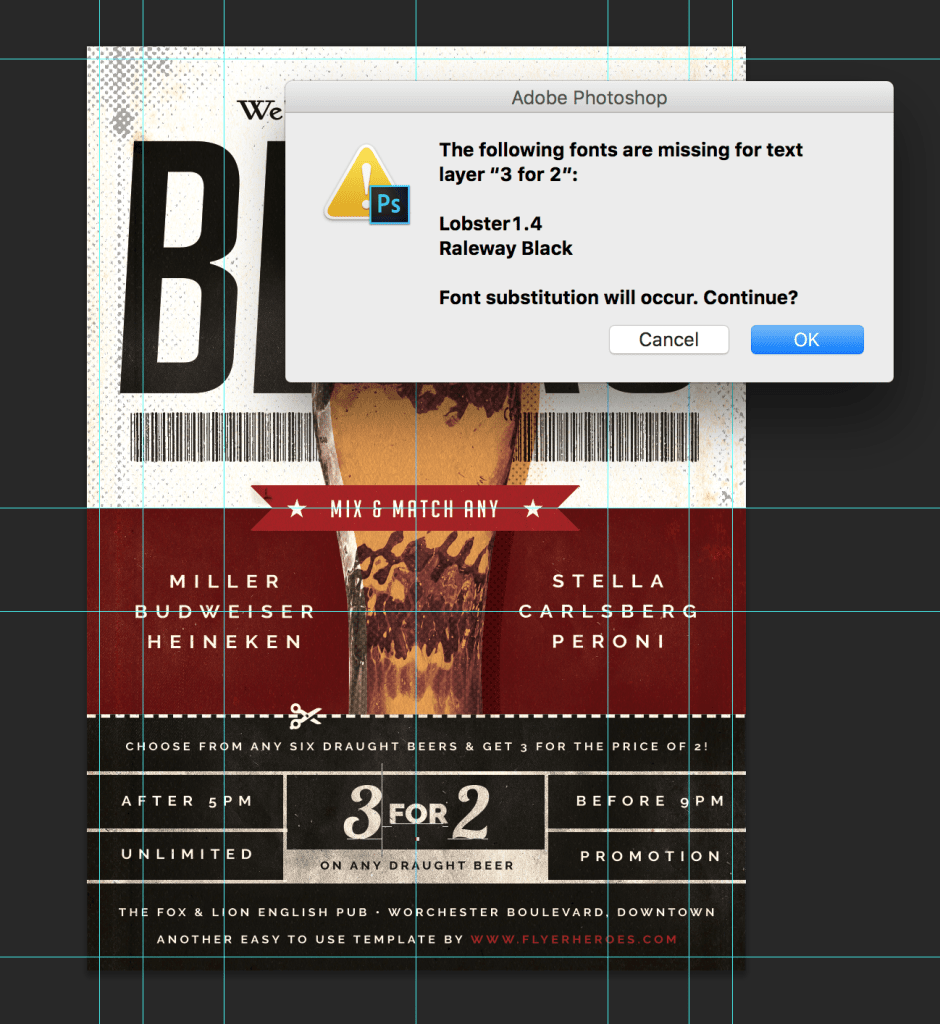Viewport: 940px width, 1024px height.
Task: Click the Photoshop warning icon in dialog
Action: (x=367, y=185)
